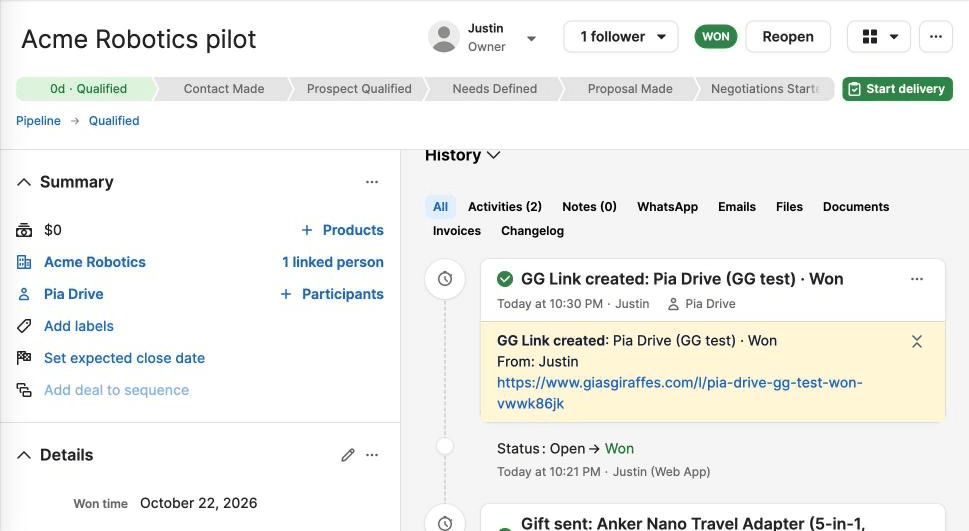
Task: Open the Qualified breadcrumb link
Action: pyautogui.click(x=114, y=121)
